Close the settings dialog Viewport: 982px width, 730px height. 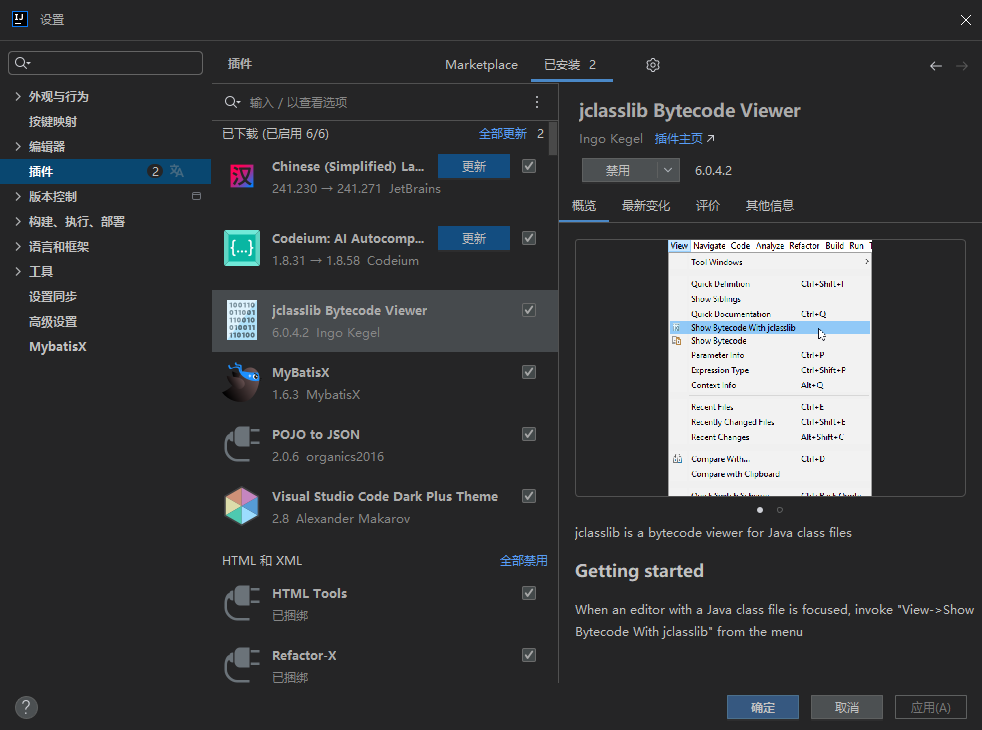965,20
